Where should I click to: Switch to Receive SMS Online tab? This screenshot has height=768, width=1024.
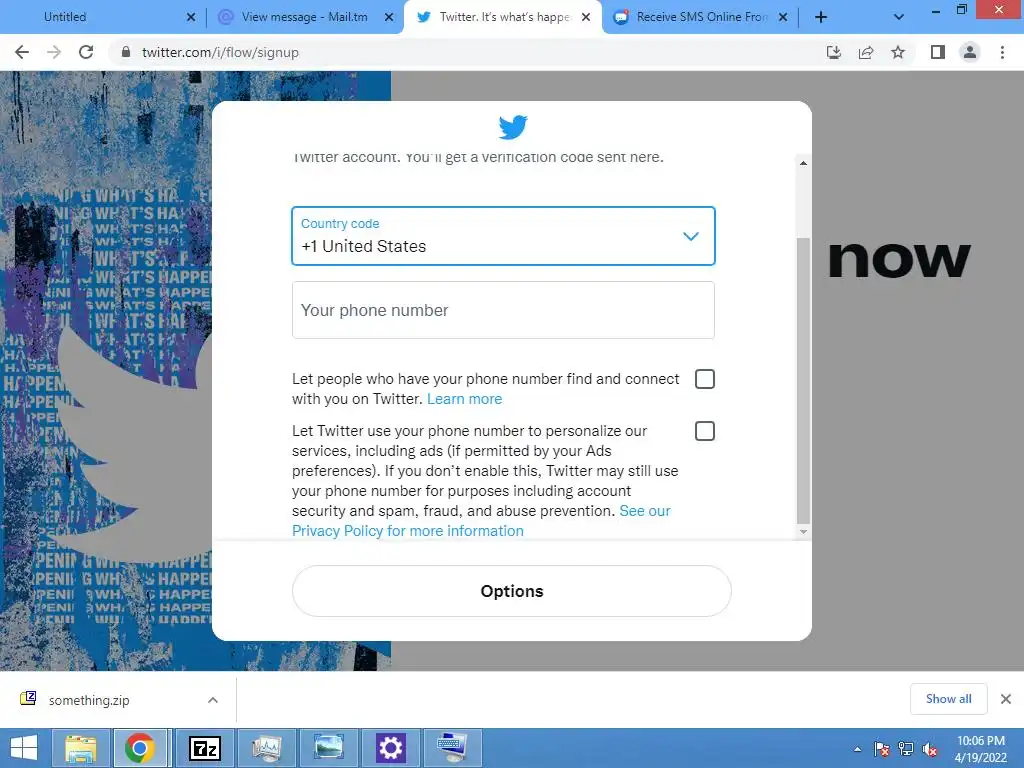click(x=700, y=17)
